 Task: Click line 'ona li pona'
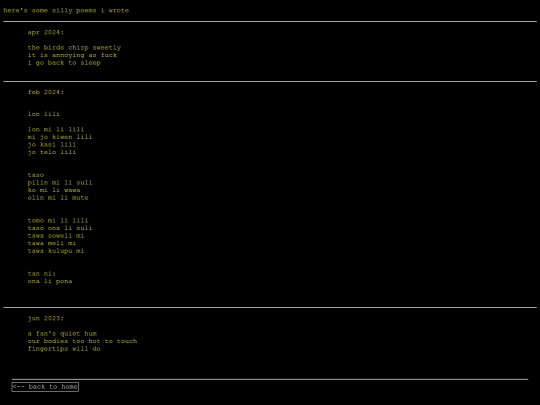(x=50, y=281)
